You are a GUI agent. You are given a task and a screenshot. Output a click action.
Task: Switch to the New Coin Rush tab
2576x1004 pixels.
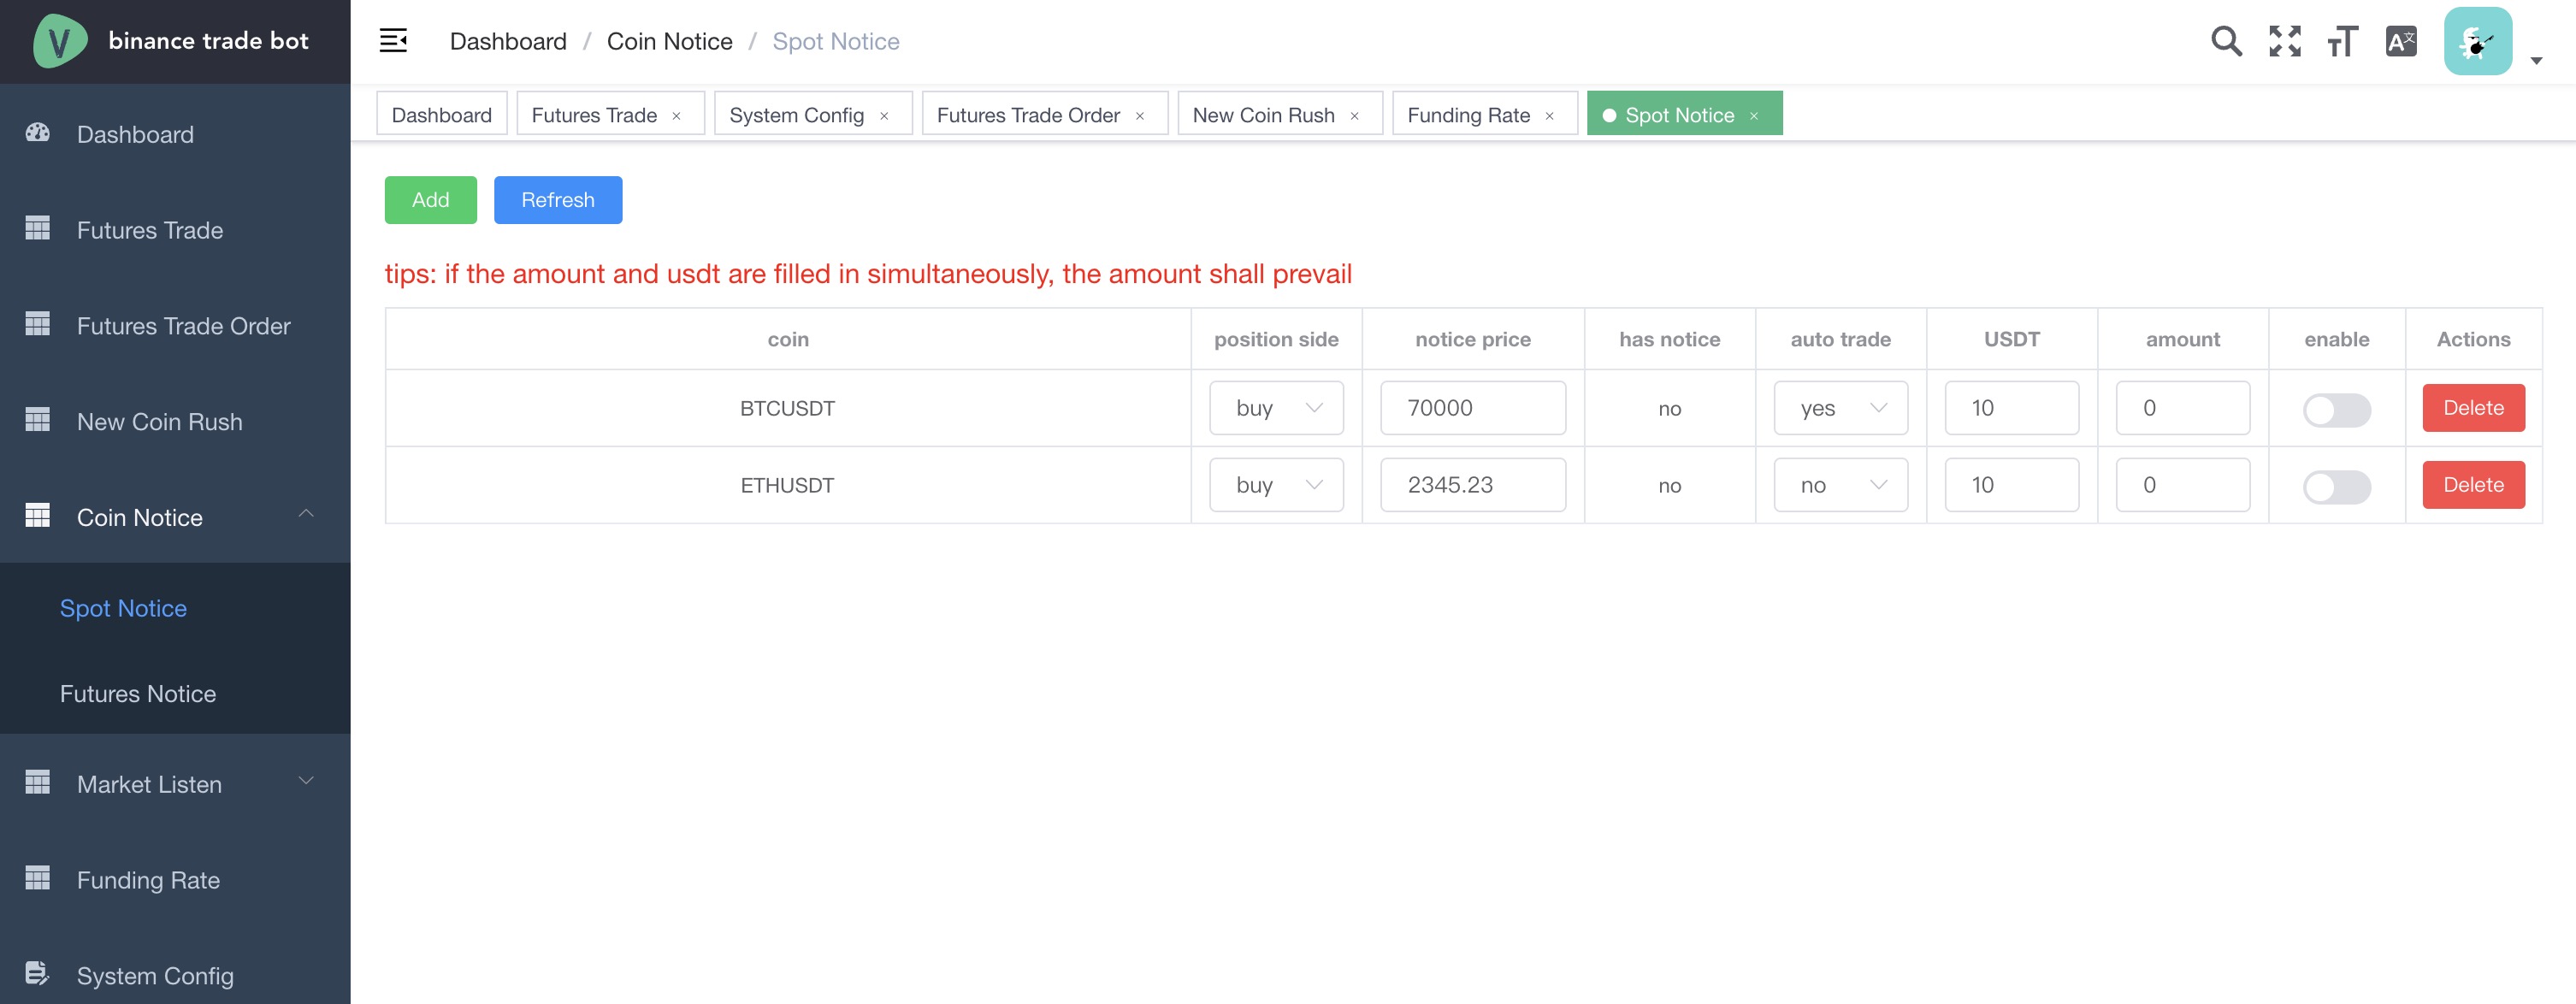pyautogui.click(x=1263, y=115)
